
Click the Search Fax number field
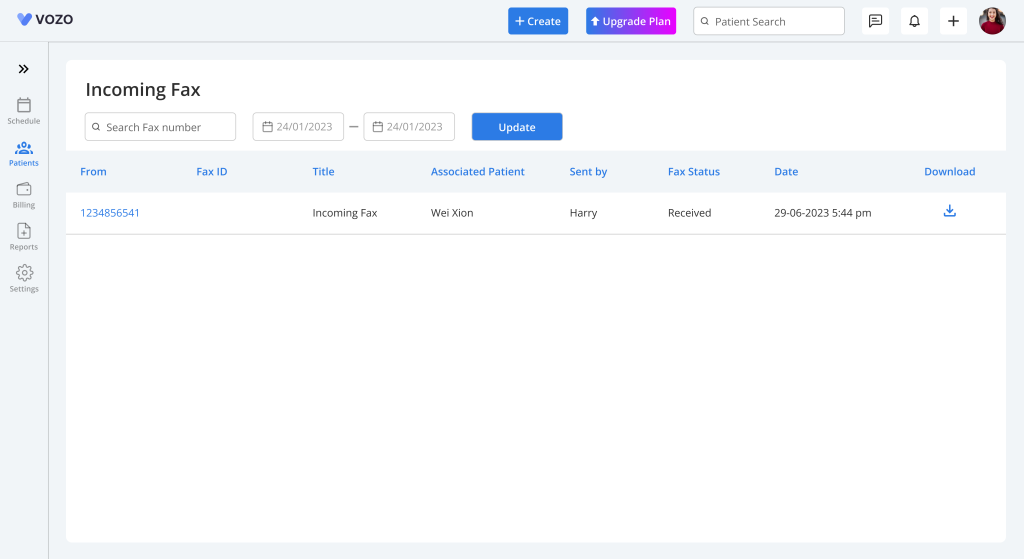tap(160, 127)
